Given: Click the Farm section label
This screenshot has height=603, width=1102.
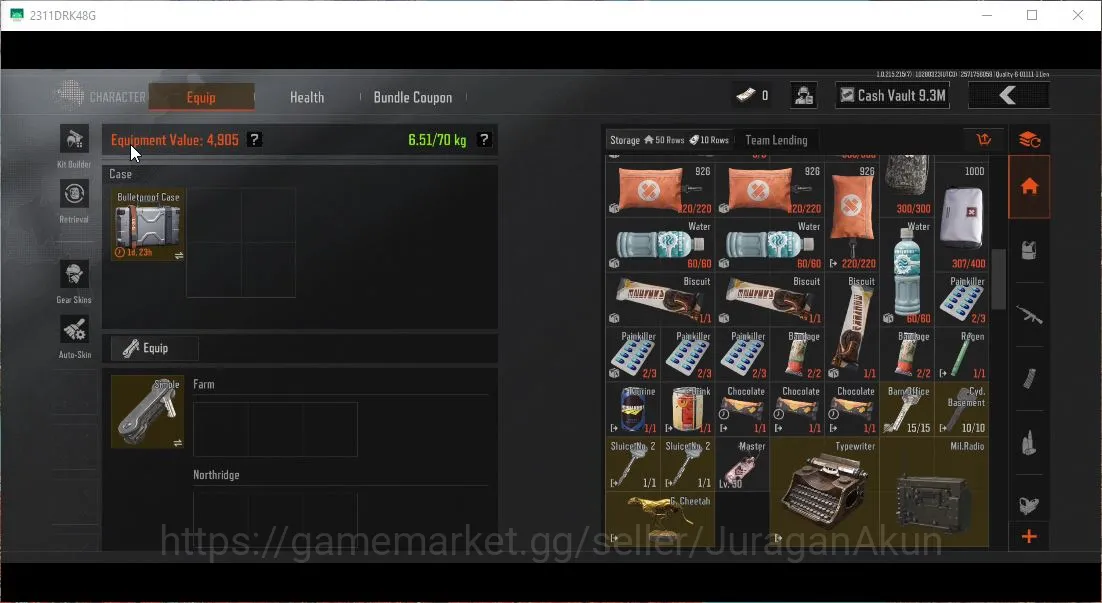Looking at the screenshot, I should pyautogui.click(x=204, y=384).
